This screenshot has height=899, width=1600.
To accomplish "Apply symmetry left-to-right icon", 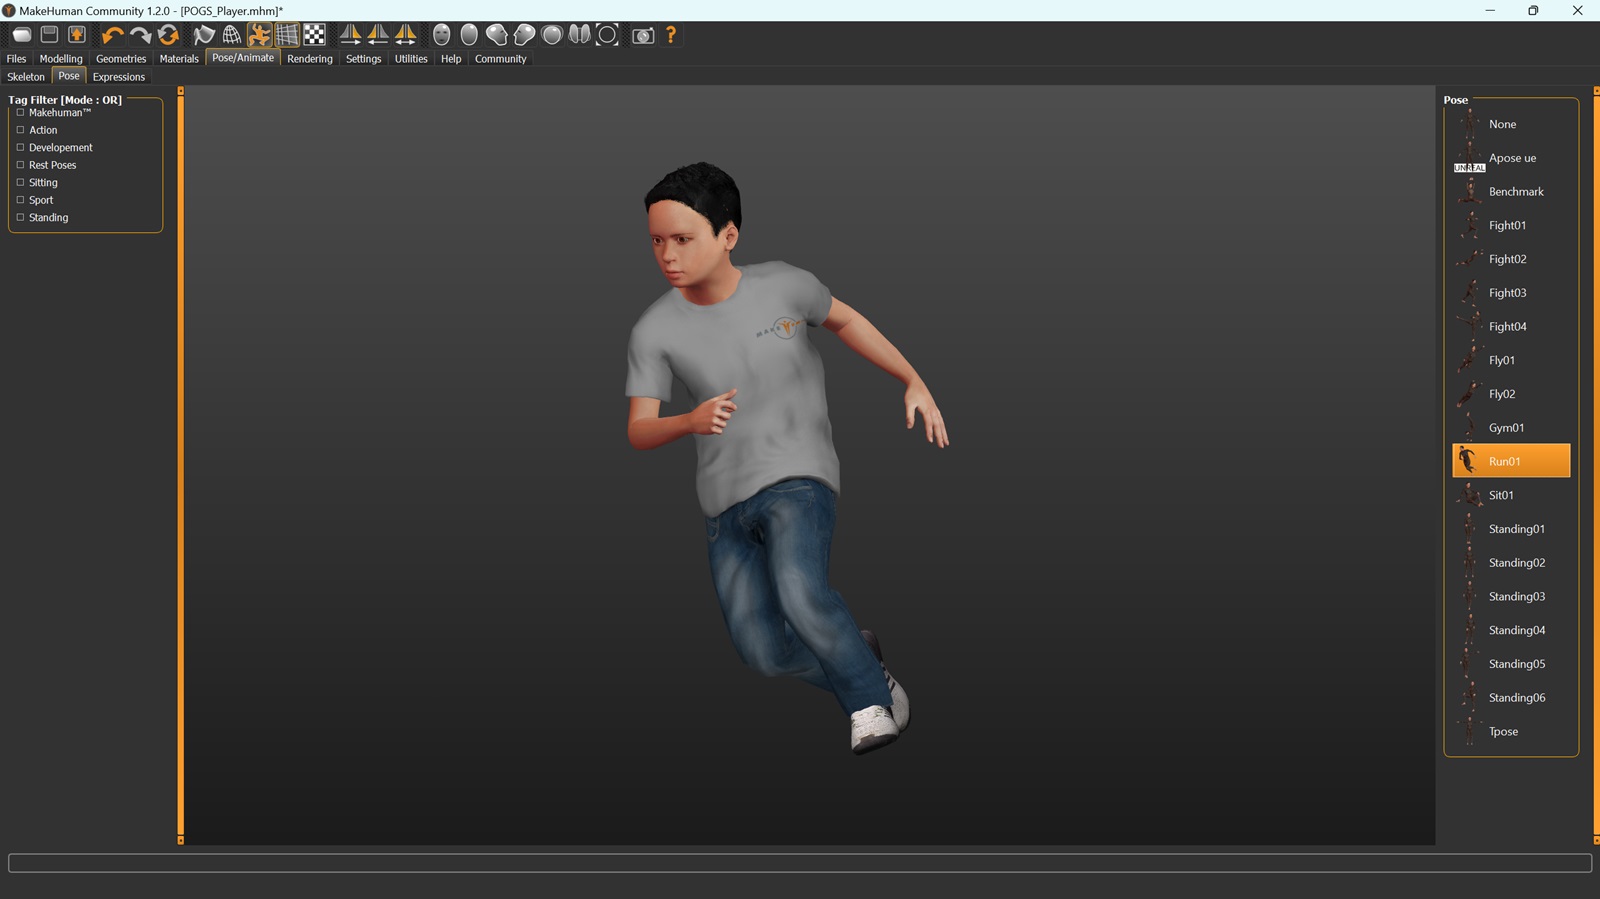I will [x=378, y=35].
